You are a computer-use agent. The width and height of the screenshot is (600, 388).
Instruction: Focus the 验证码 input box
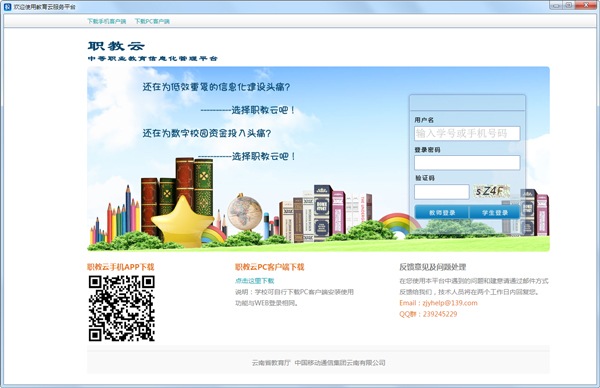442,192
